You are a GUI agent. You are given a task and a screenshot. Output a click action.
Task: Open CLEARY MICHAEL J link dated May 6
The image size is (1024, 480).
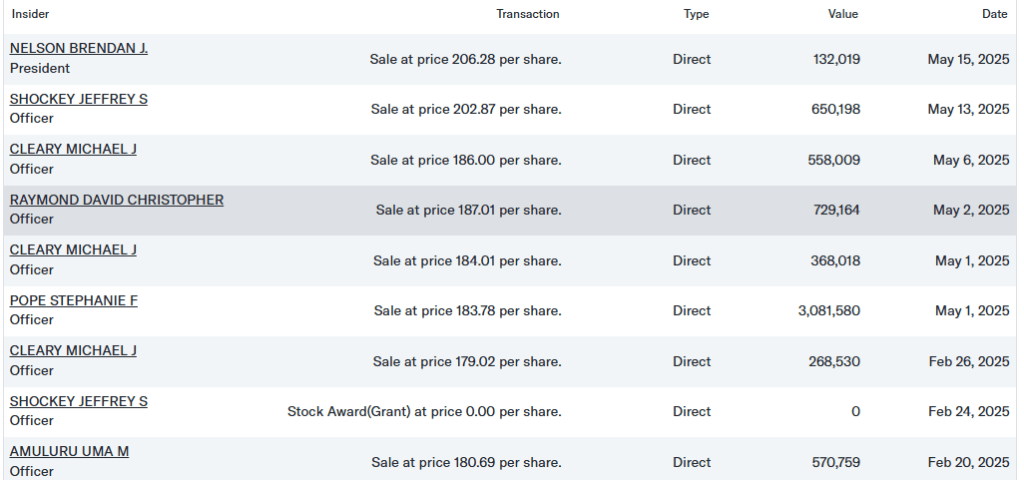click(x=73, y=149)
